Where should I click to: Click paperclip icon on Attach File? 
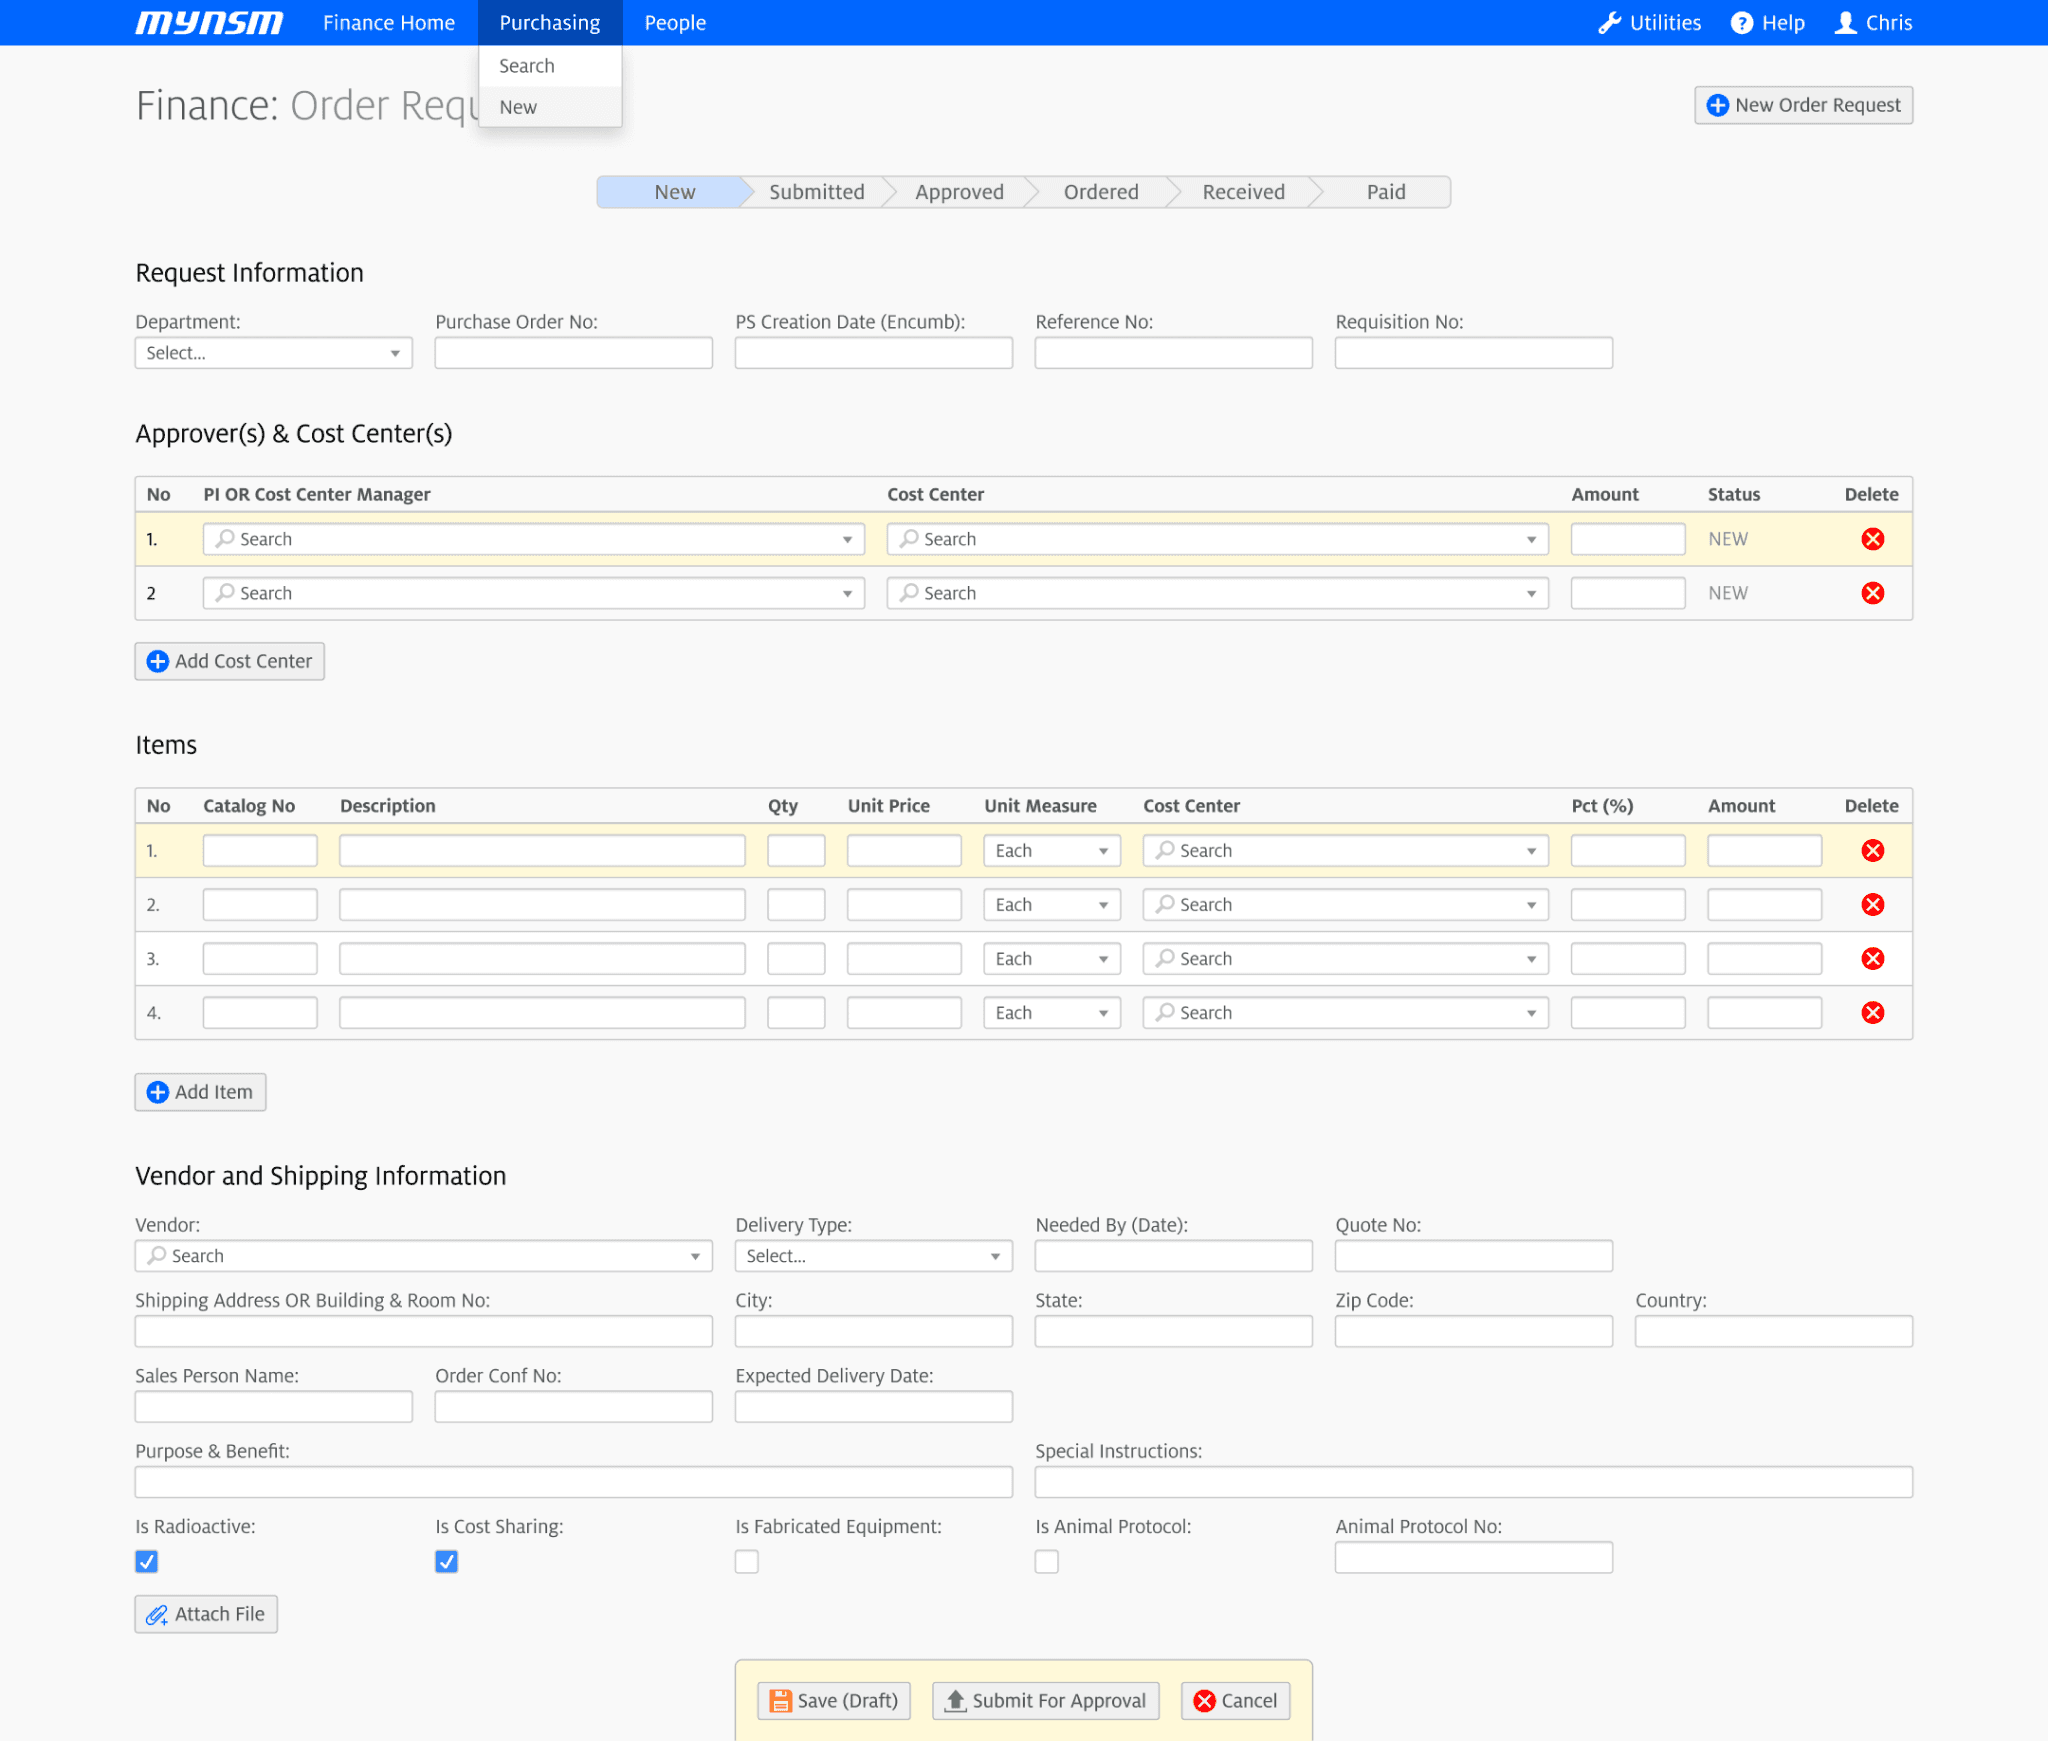coord(157,1615)
